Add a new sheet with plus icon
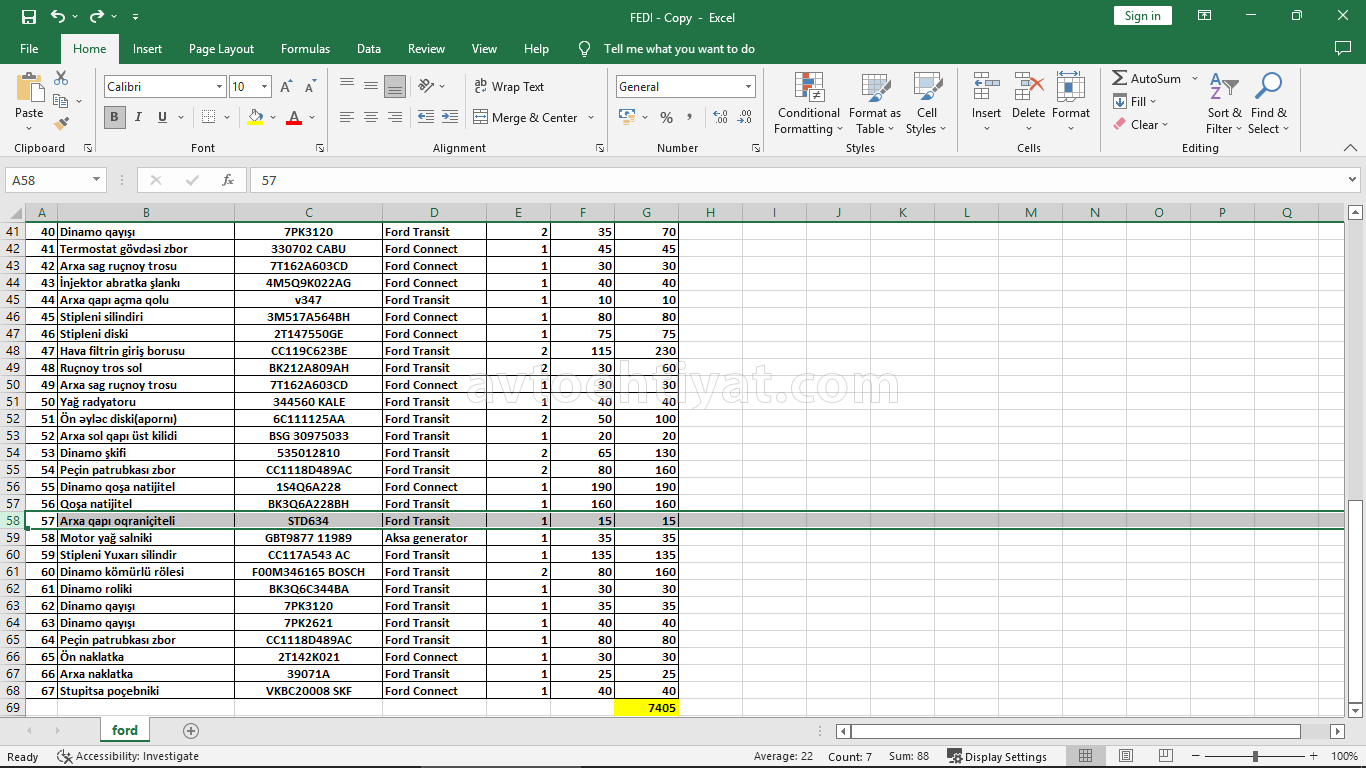This screenshot has width=1366, height=768. [191, 731]
